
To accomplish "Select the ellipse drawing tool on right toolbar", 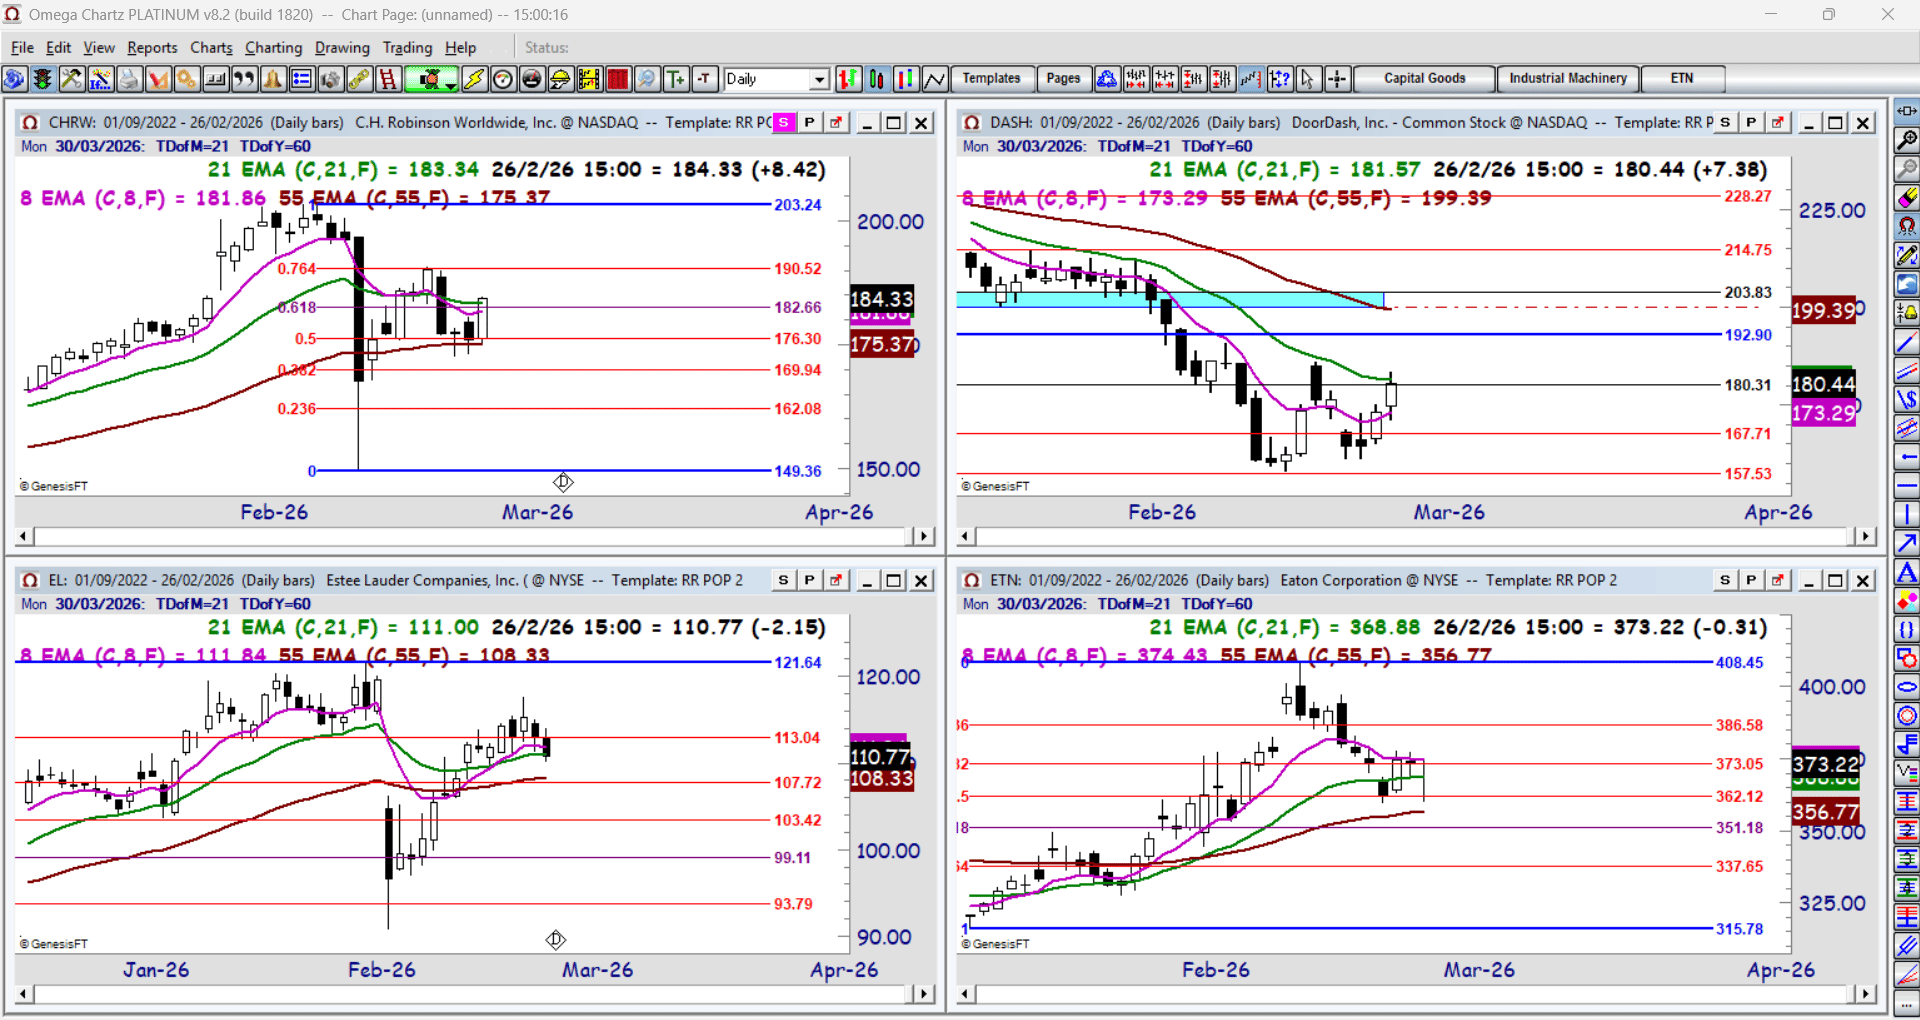I will pyautogui.click(x=1907, y=687).
